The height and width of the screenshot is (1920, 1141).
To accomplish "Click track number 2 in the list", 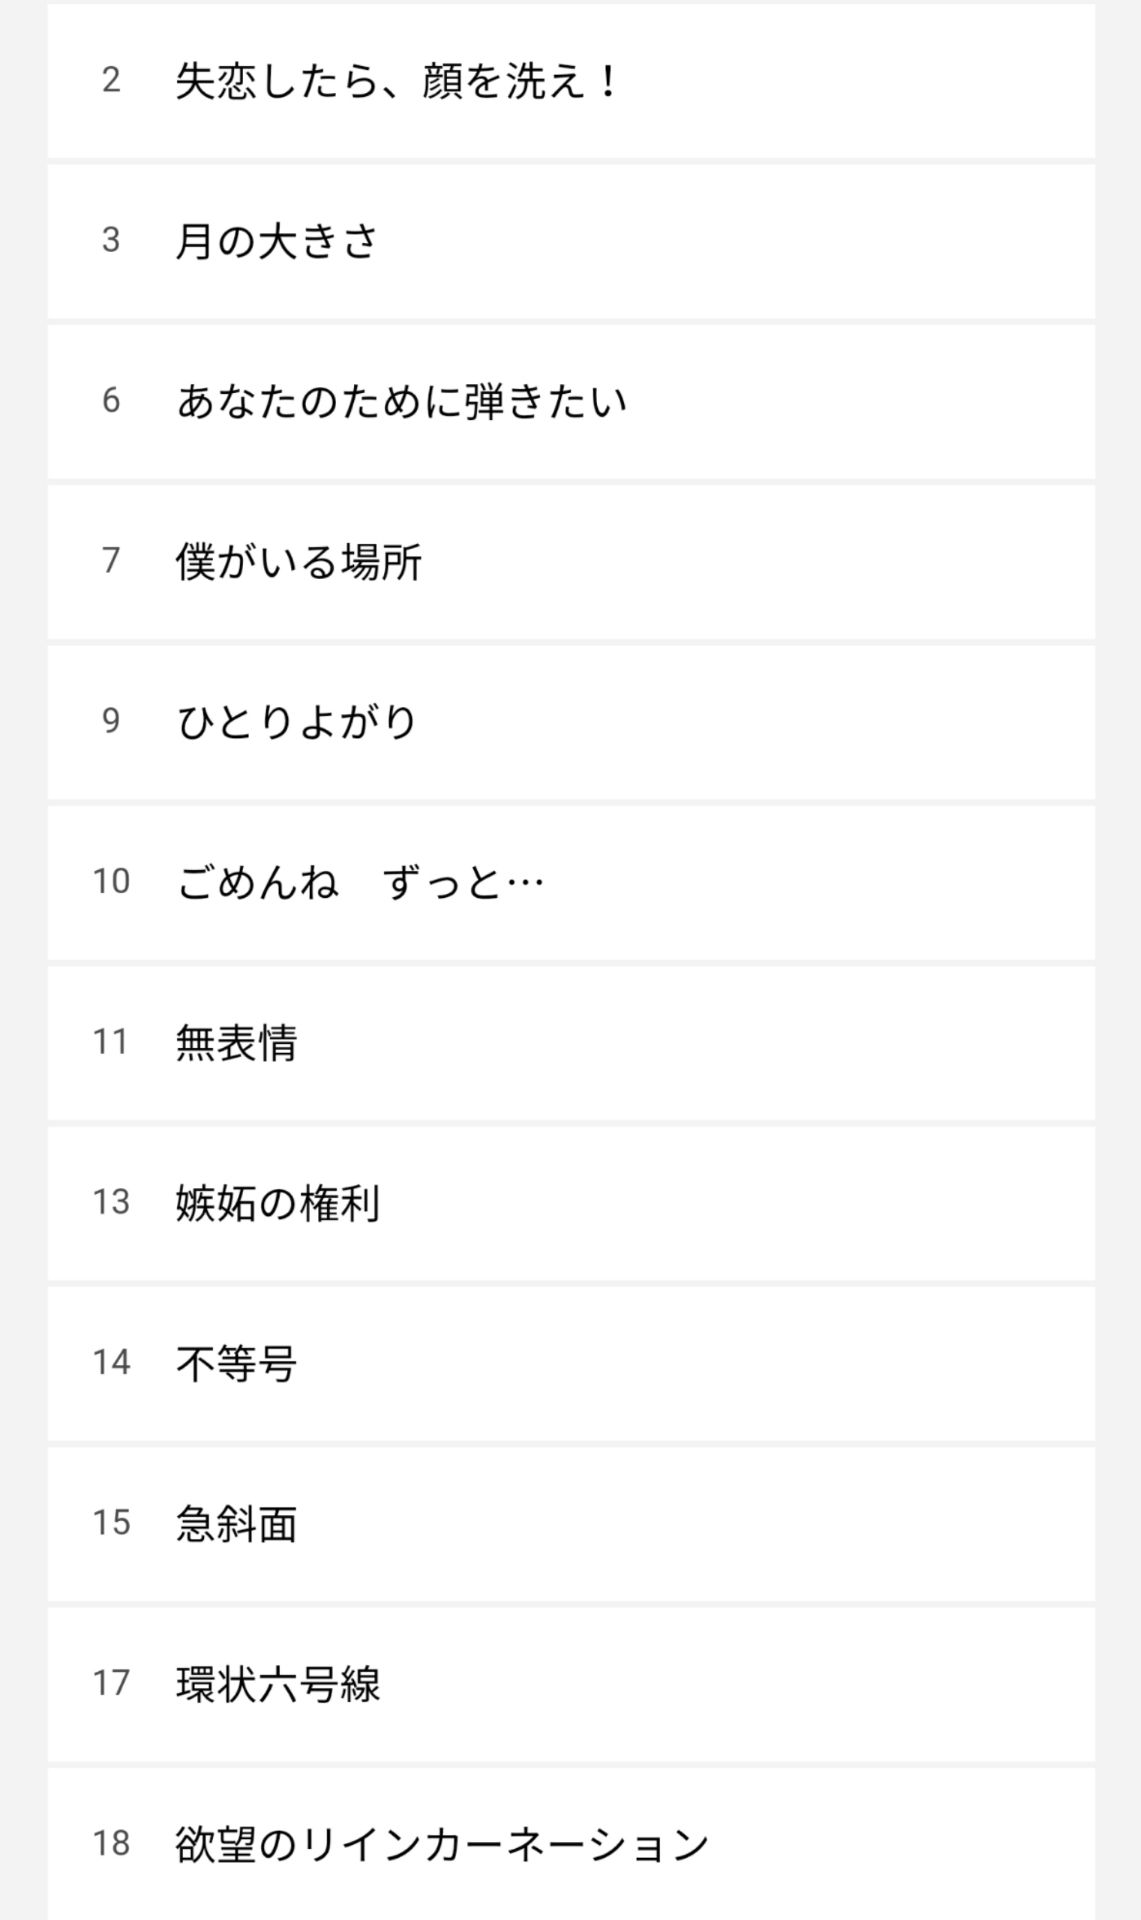I will click(111, 81).
